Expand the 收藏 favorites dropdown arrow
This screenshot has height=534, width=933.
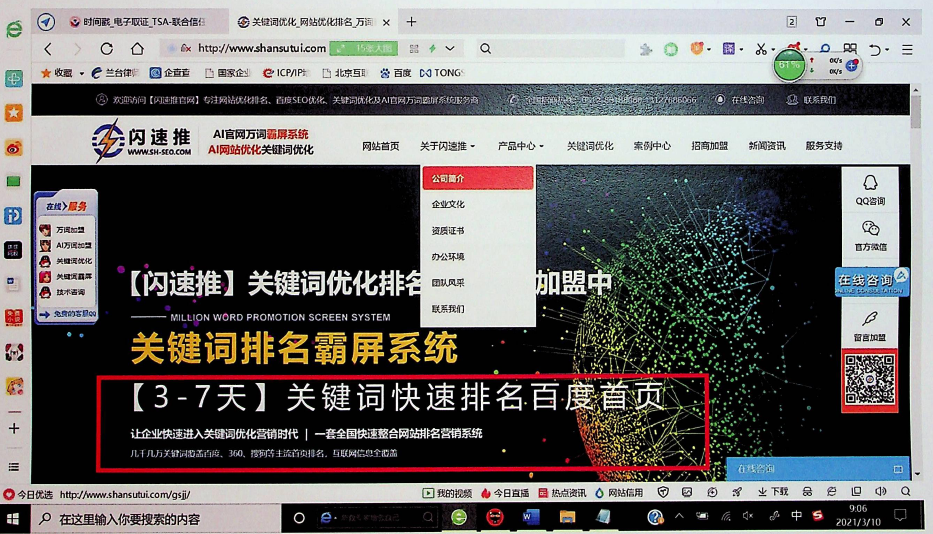coord(82,73)
